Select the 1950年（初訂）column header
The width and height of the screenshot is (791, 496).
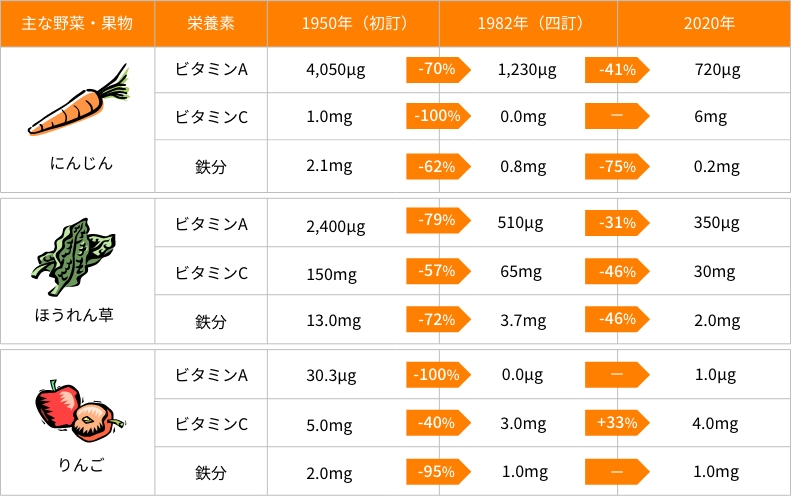point(353,24)
